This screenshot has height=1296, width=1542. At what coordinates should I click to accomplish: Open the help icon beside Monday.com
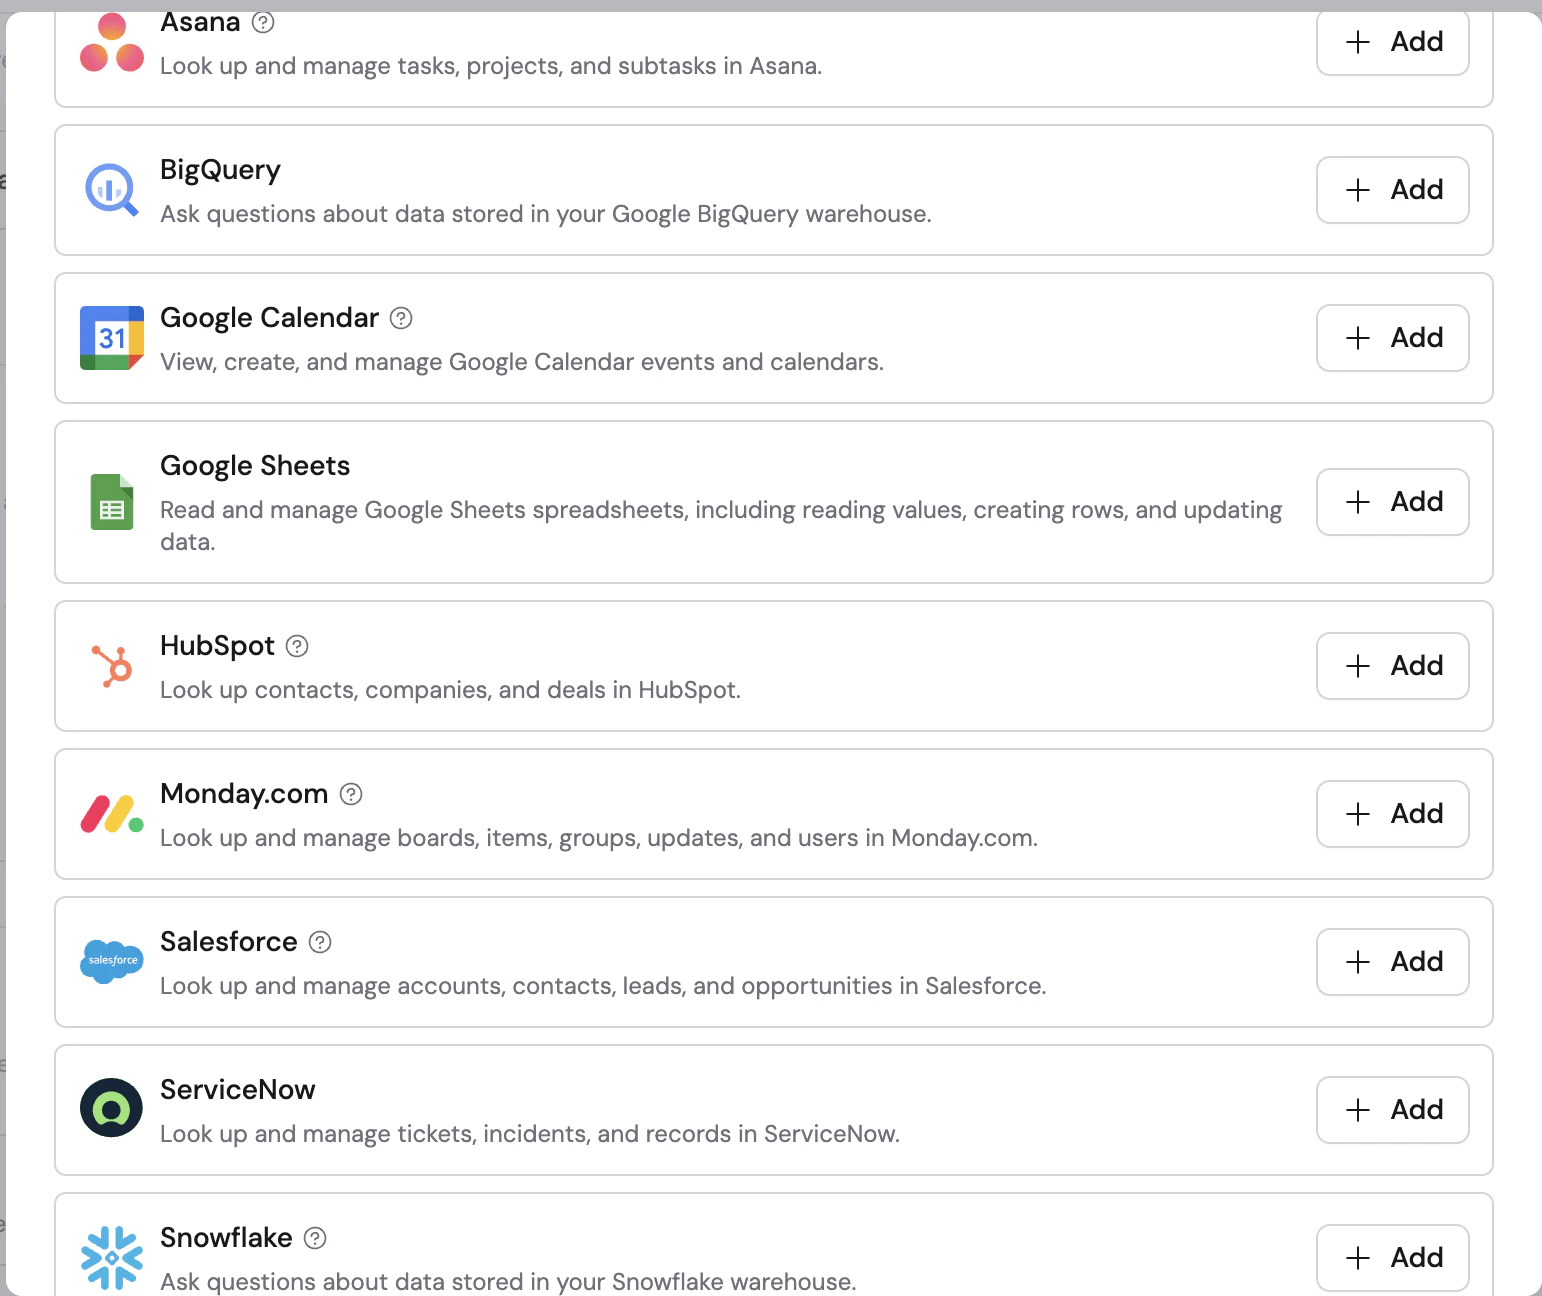[x=351, y=794]
